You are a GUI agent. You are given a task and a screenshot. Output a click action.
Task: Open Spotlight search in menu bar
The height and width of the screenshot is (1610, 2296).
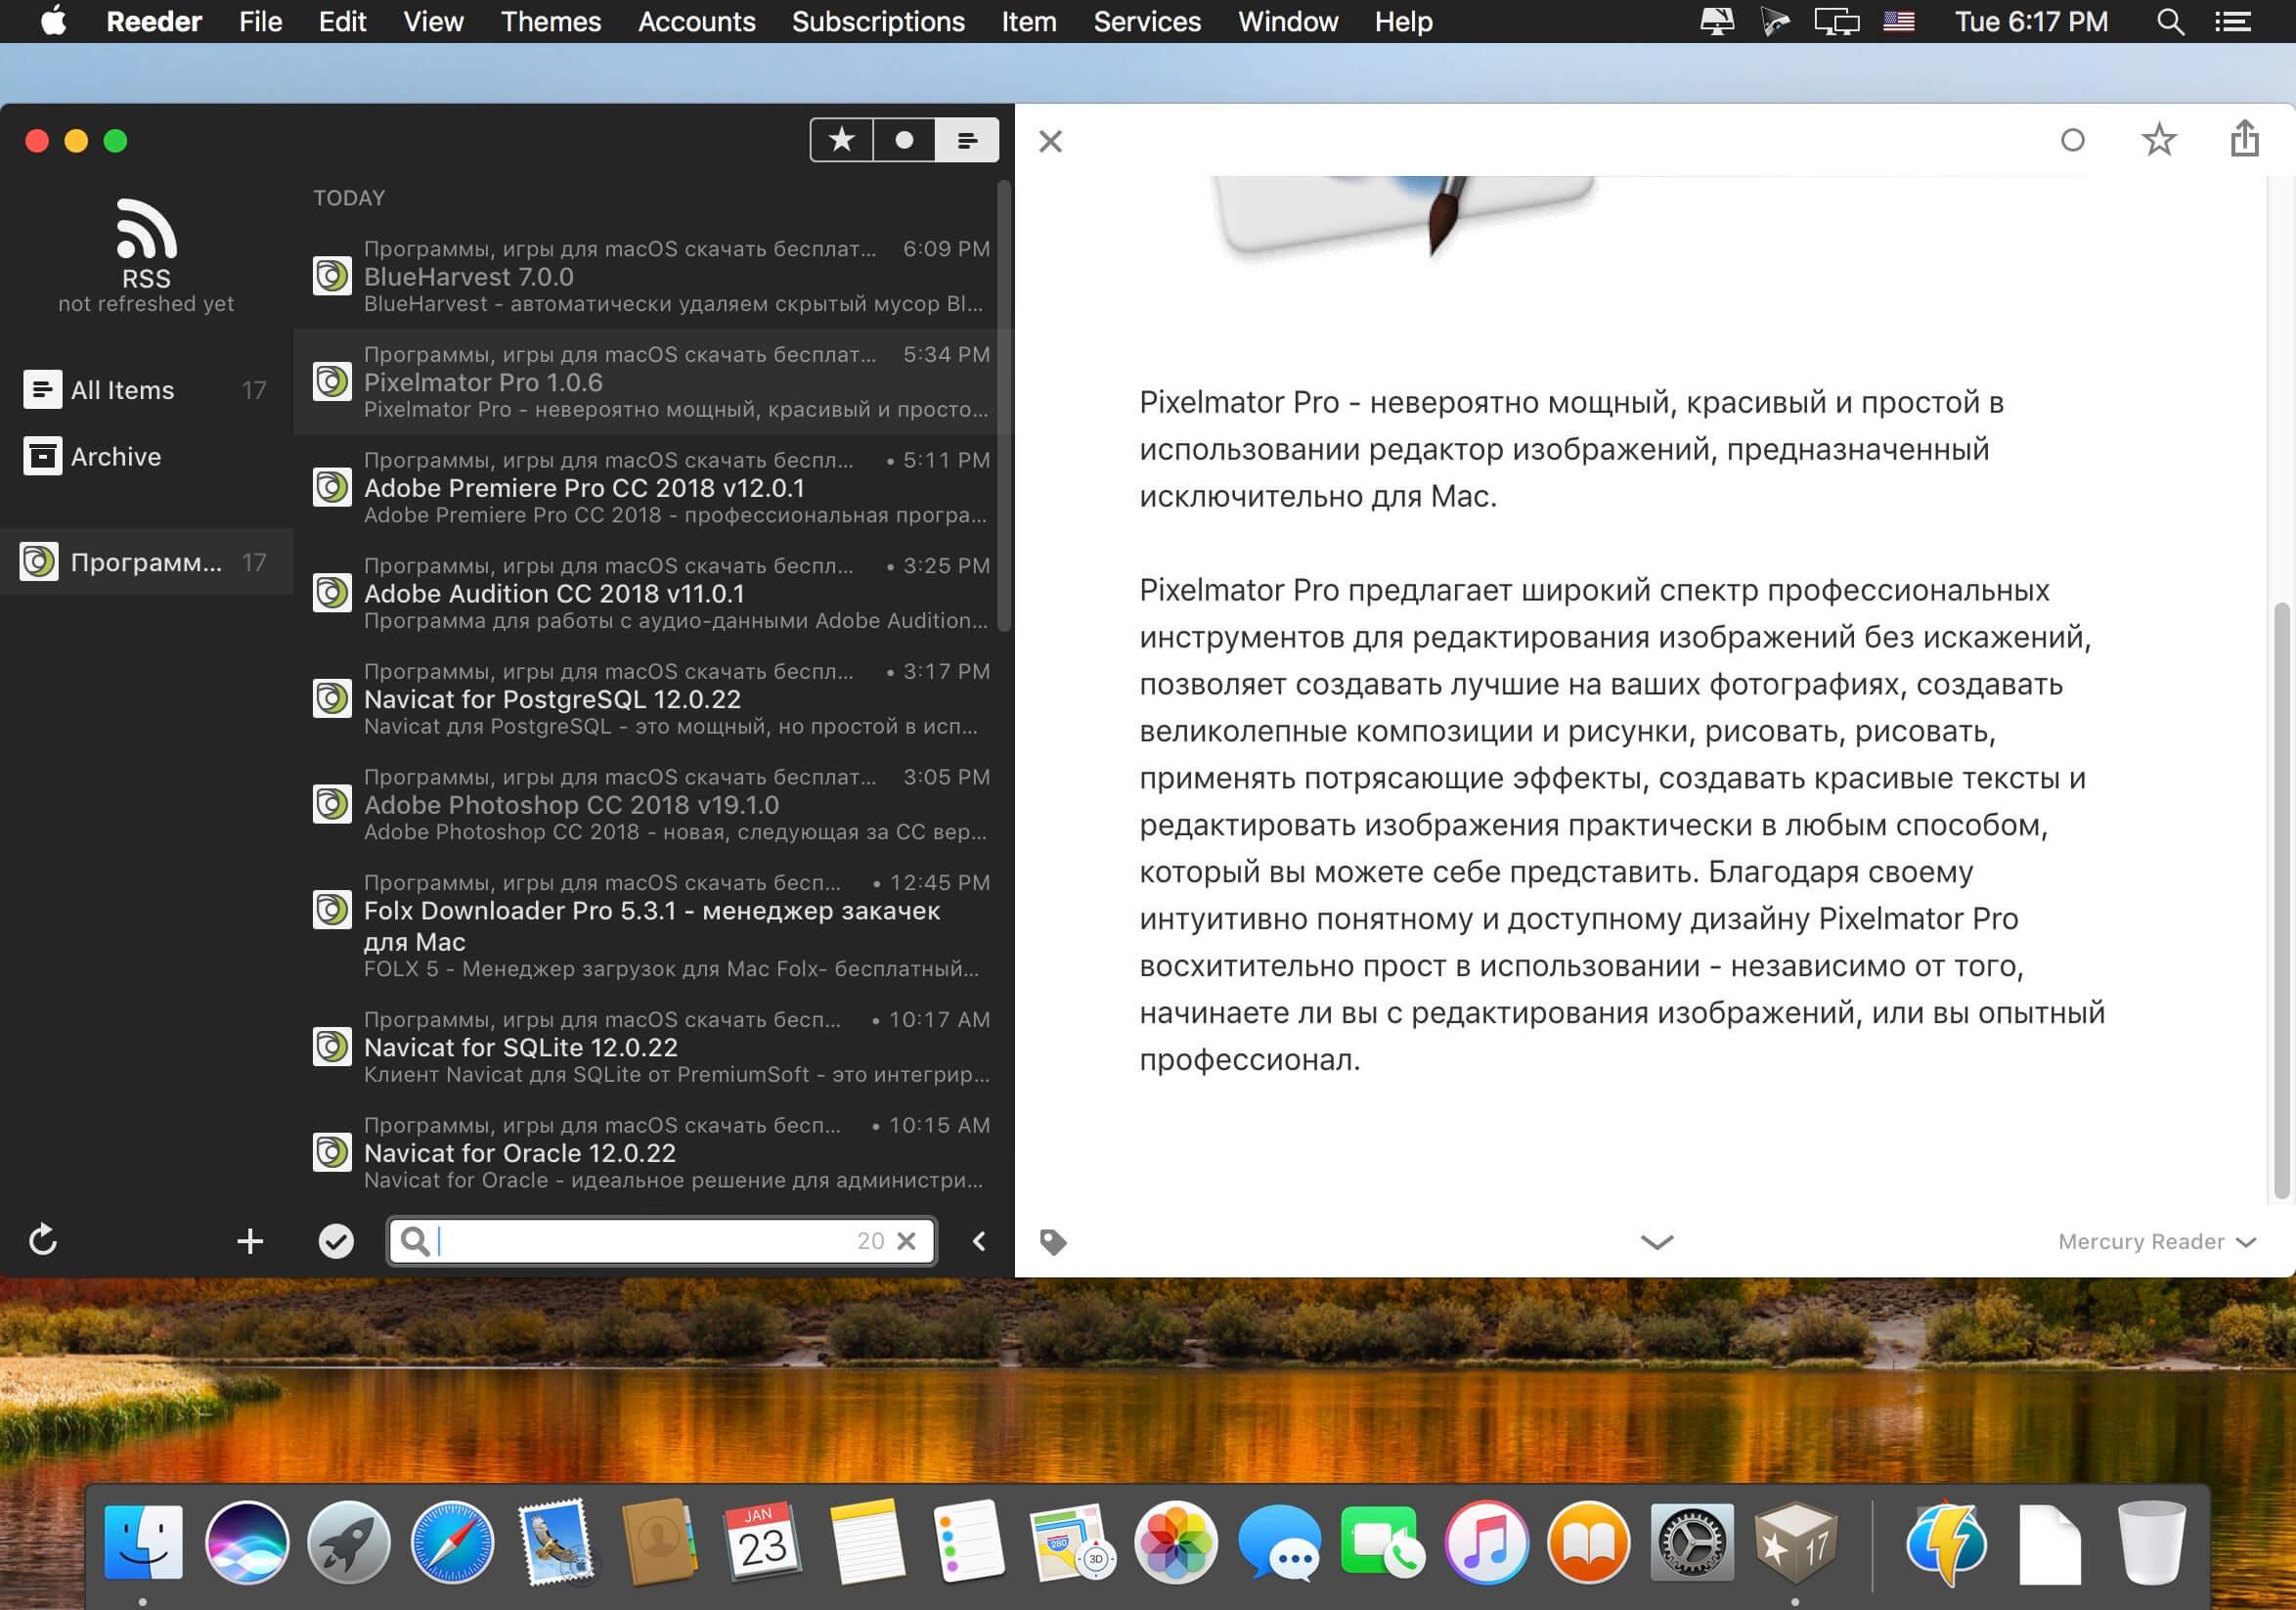click(2170, 21)
